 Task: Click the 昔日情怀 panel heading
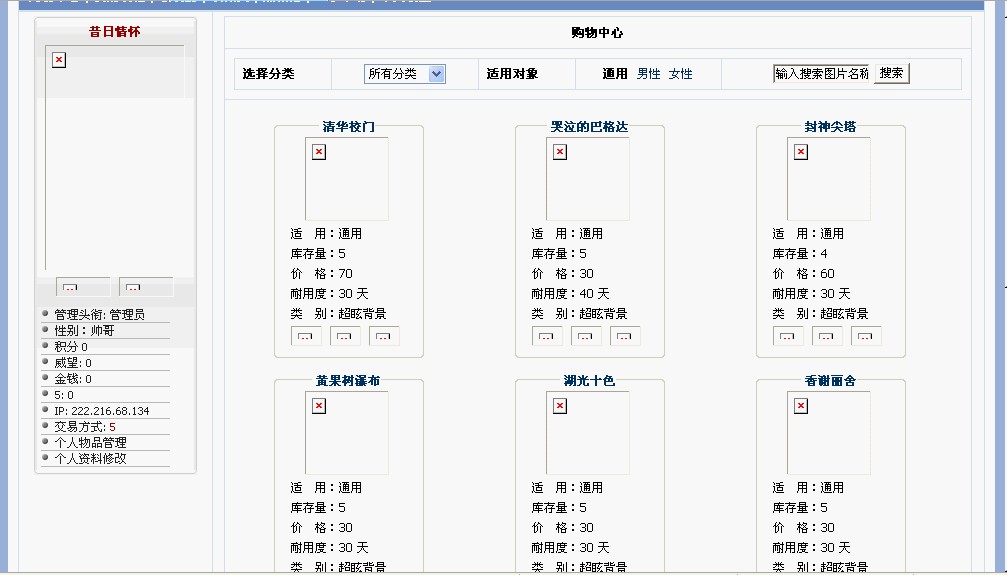[x=114, y=31]
